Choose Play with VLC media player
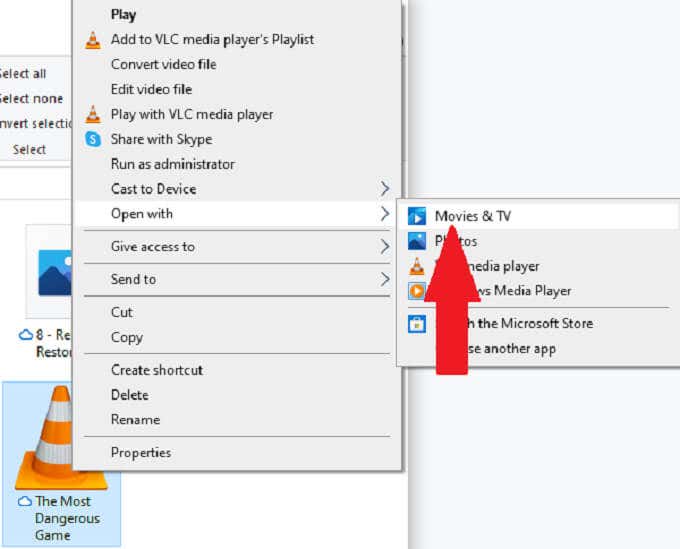 (x=238, y=114)
